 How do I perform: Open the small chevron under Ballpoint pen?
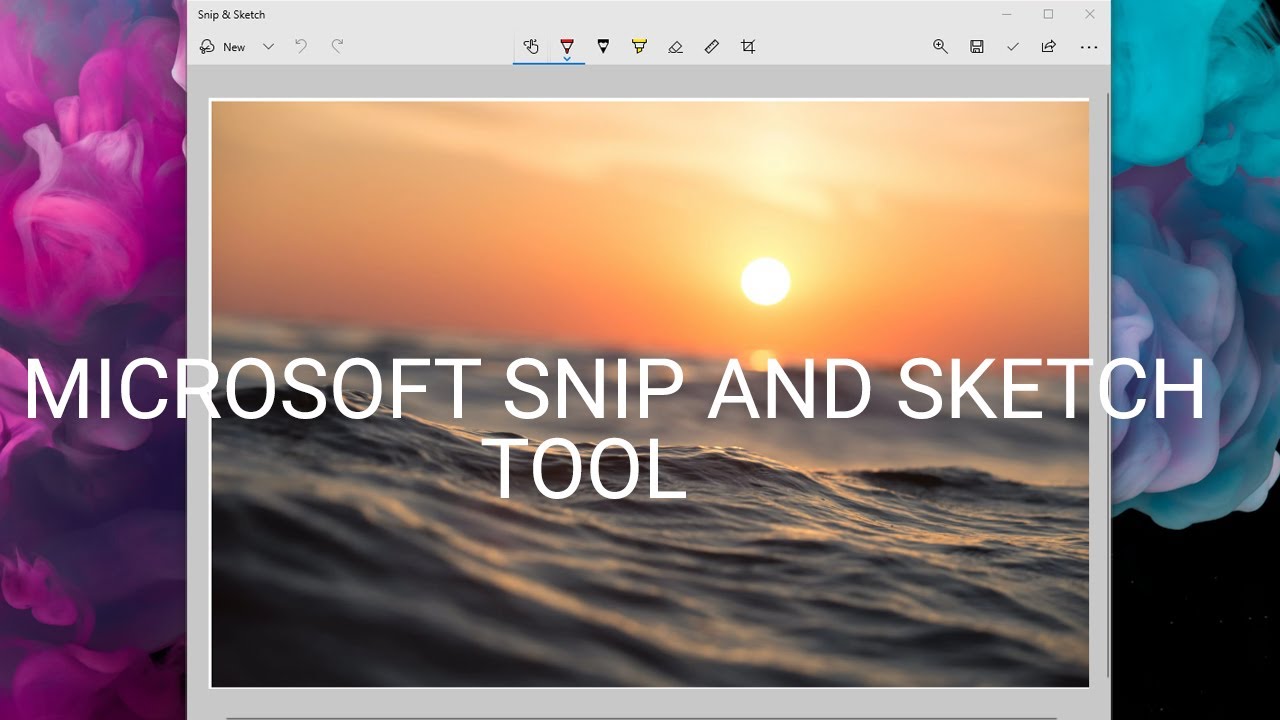coord(567,58)
